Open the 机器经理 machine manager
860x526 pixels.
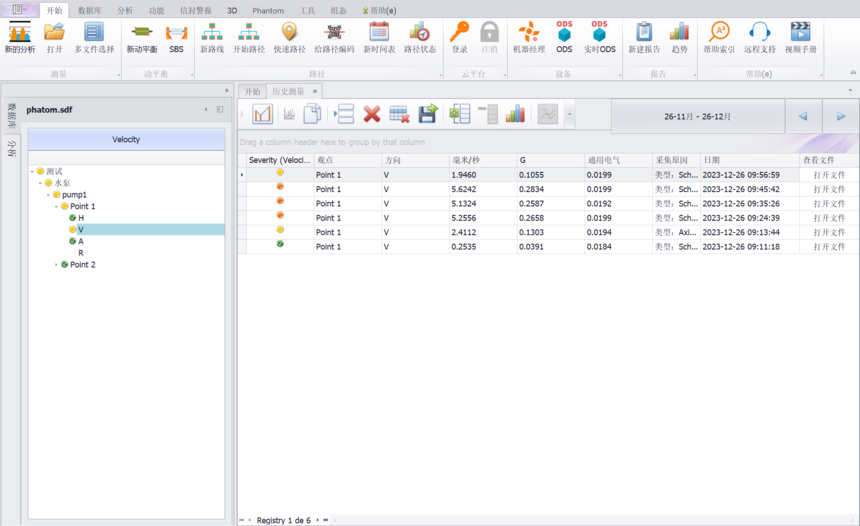(x=529, y=37)
